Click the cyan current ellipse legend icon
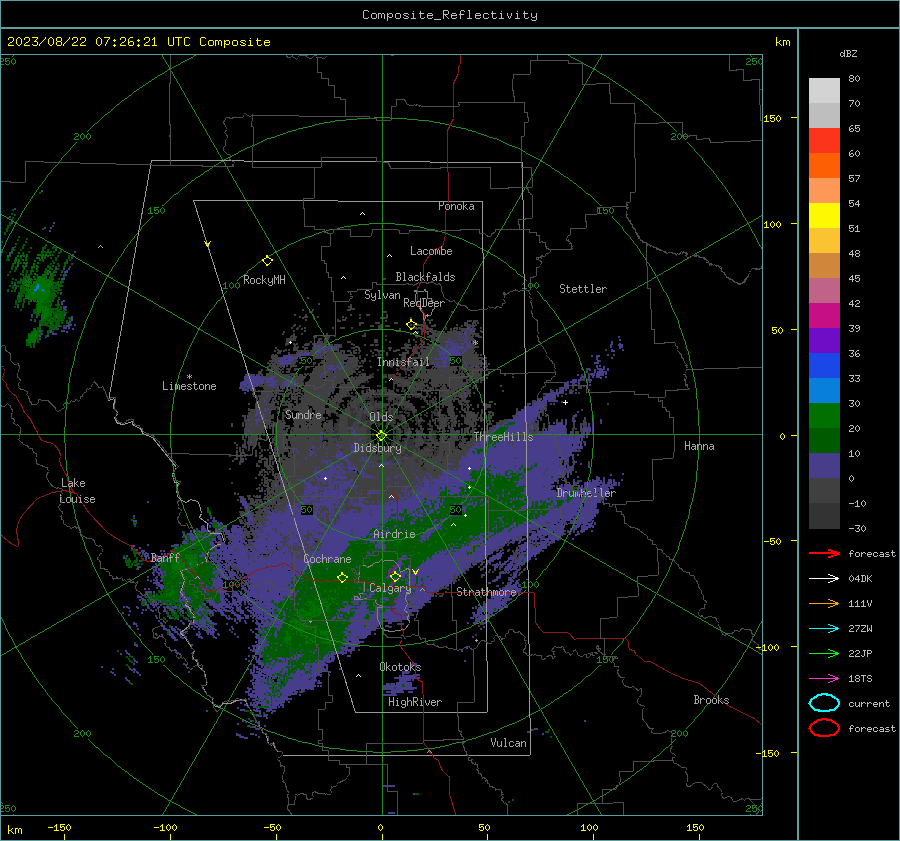Image resolution: width=900 pixels, height=841 pixels. coord(824,703)
